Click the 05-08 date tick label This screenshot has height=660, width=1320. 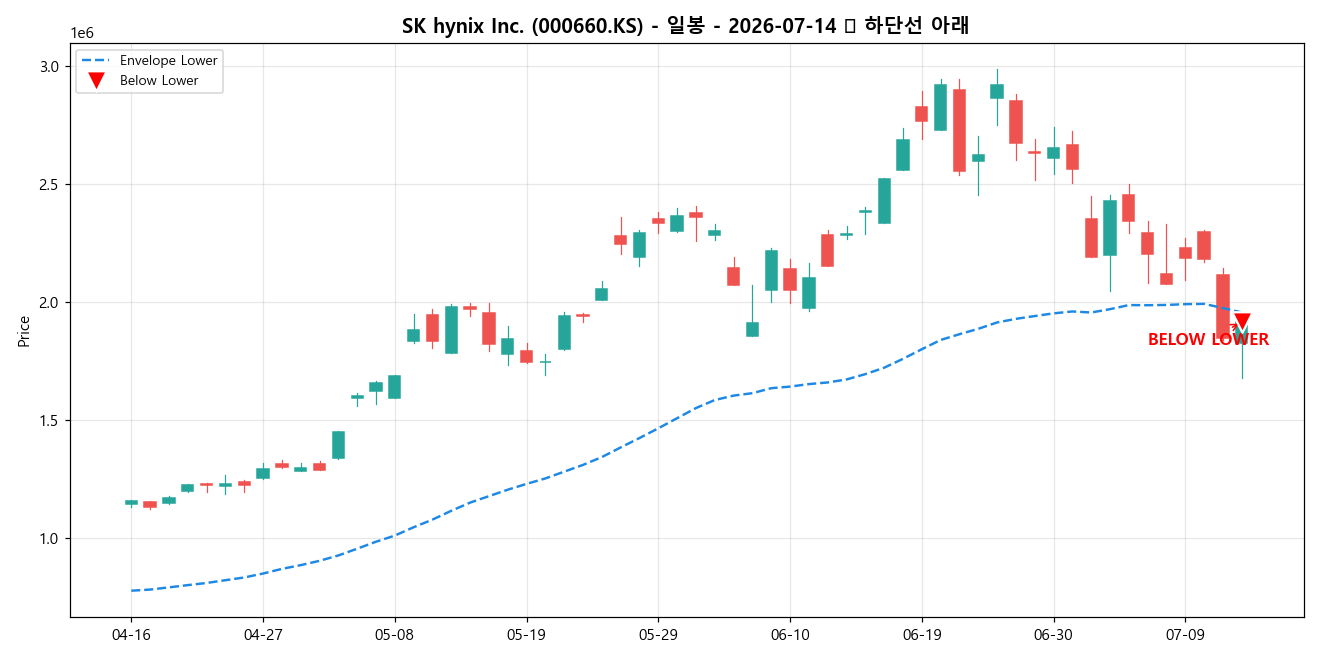pyautogui.click(x=394, y=635)
